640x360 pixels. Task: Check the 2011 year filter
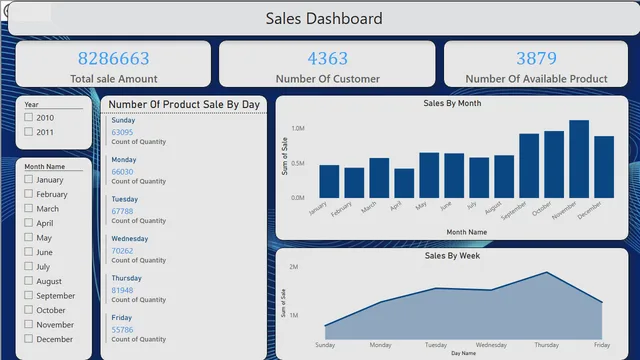point(29,131)
